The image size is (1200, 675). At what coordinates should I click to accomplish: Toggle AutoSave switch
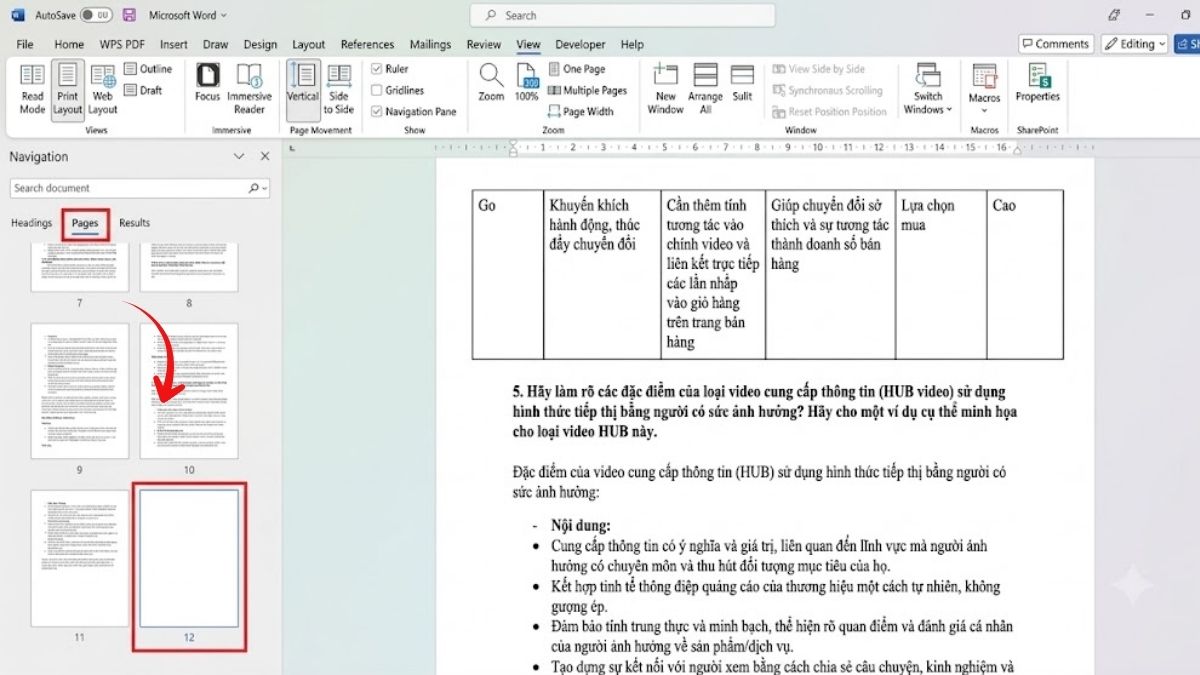[96, 15]
